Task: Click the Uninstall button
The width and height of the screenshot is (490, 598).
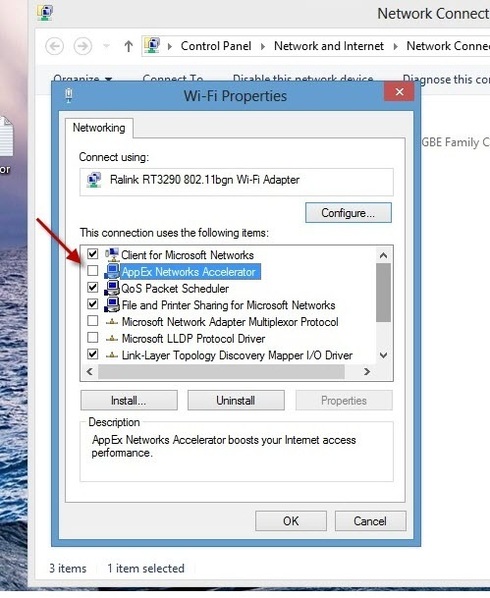Action: (x=236, y=400)
